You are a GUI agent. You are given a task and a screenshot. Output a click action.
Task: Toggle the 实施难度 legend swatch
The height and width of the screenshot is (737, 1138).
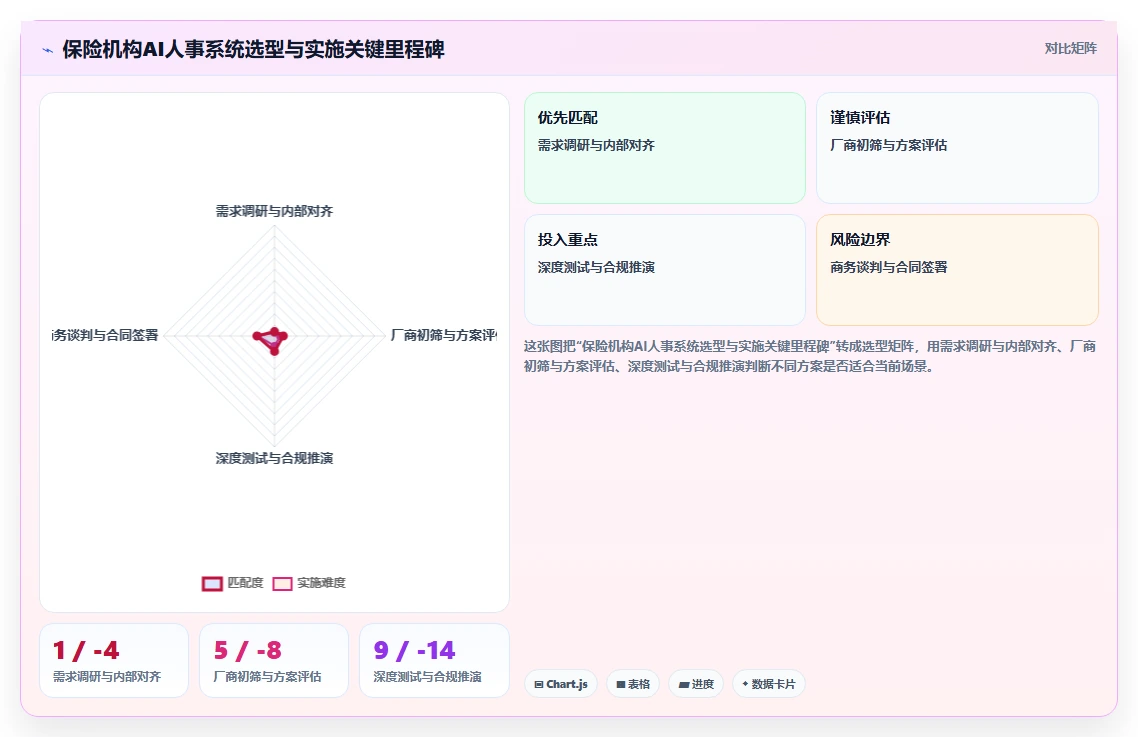point(282,583)
